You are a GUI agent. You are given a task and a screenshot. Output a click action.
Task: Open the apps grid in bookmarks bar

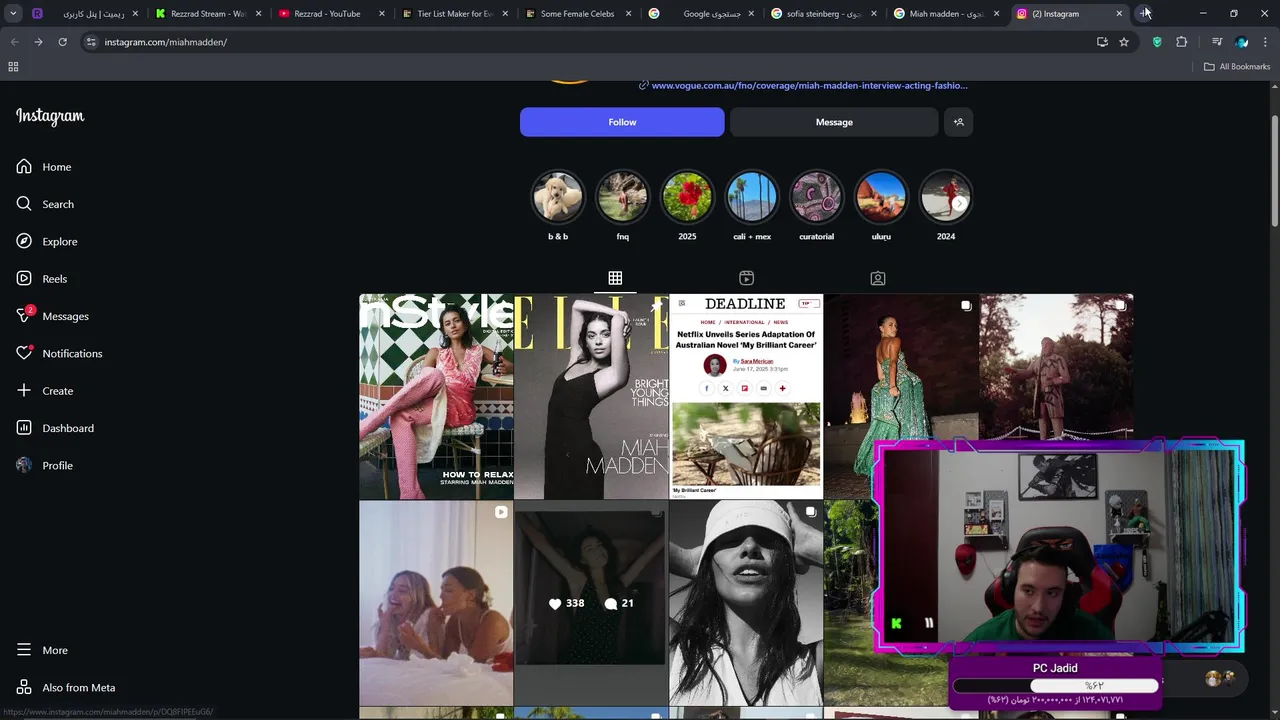click(x=13, y=67)
